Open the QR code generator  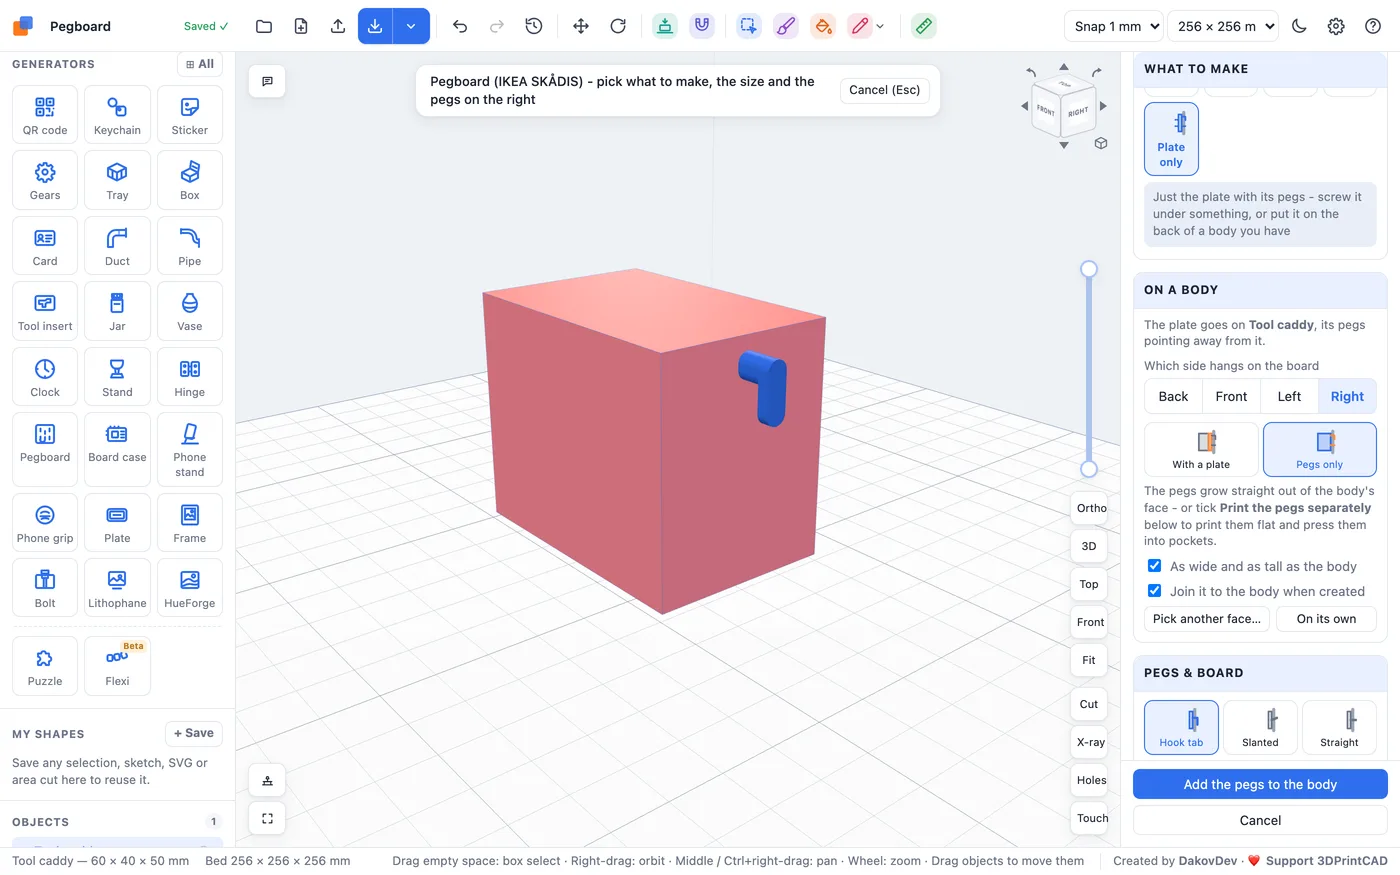[x=45, y=115]
